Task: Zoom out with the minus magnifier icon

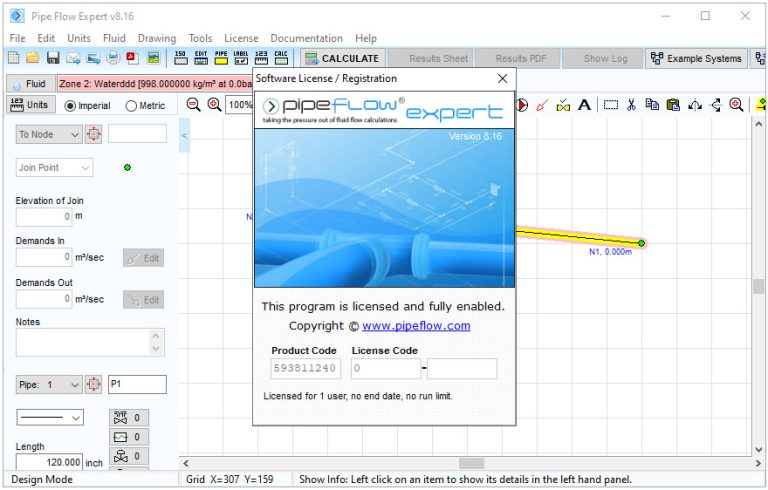Action: tap(193, 104)
